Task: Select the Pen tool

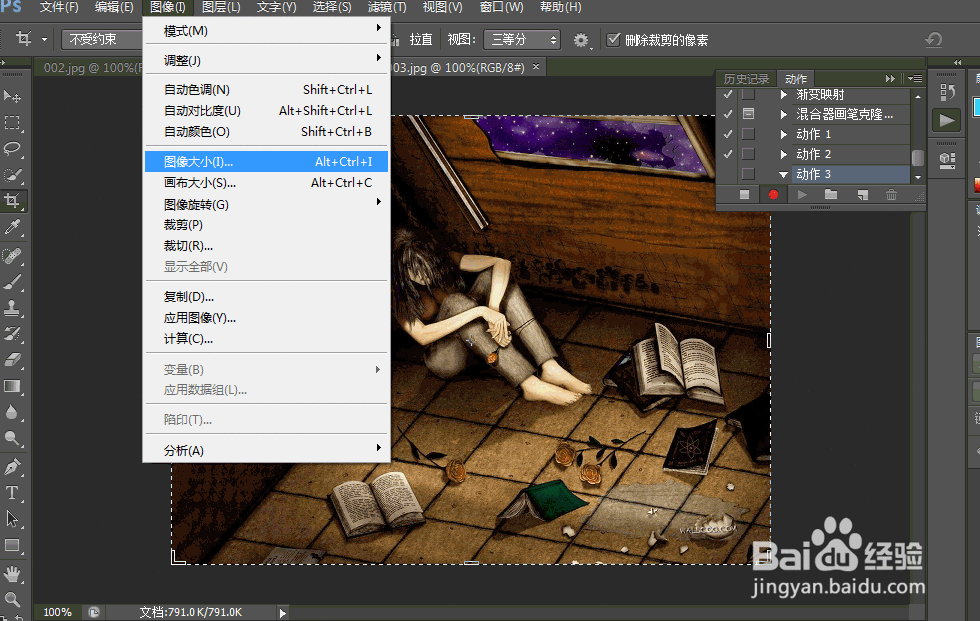Action: 12,467
